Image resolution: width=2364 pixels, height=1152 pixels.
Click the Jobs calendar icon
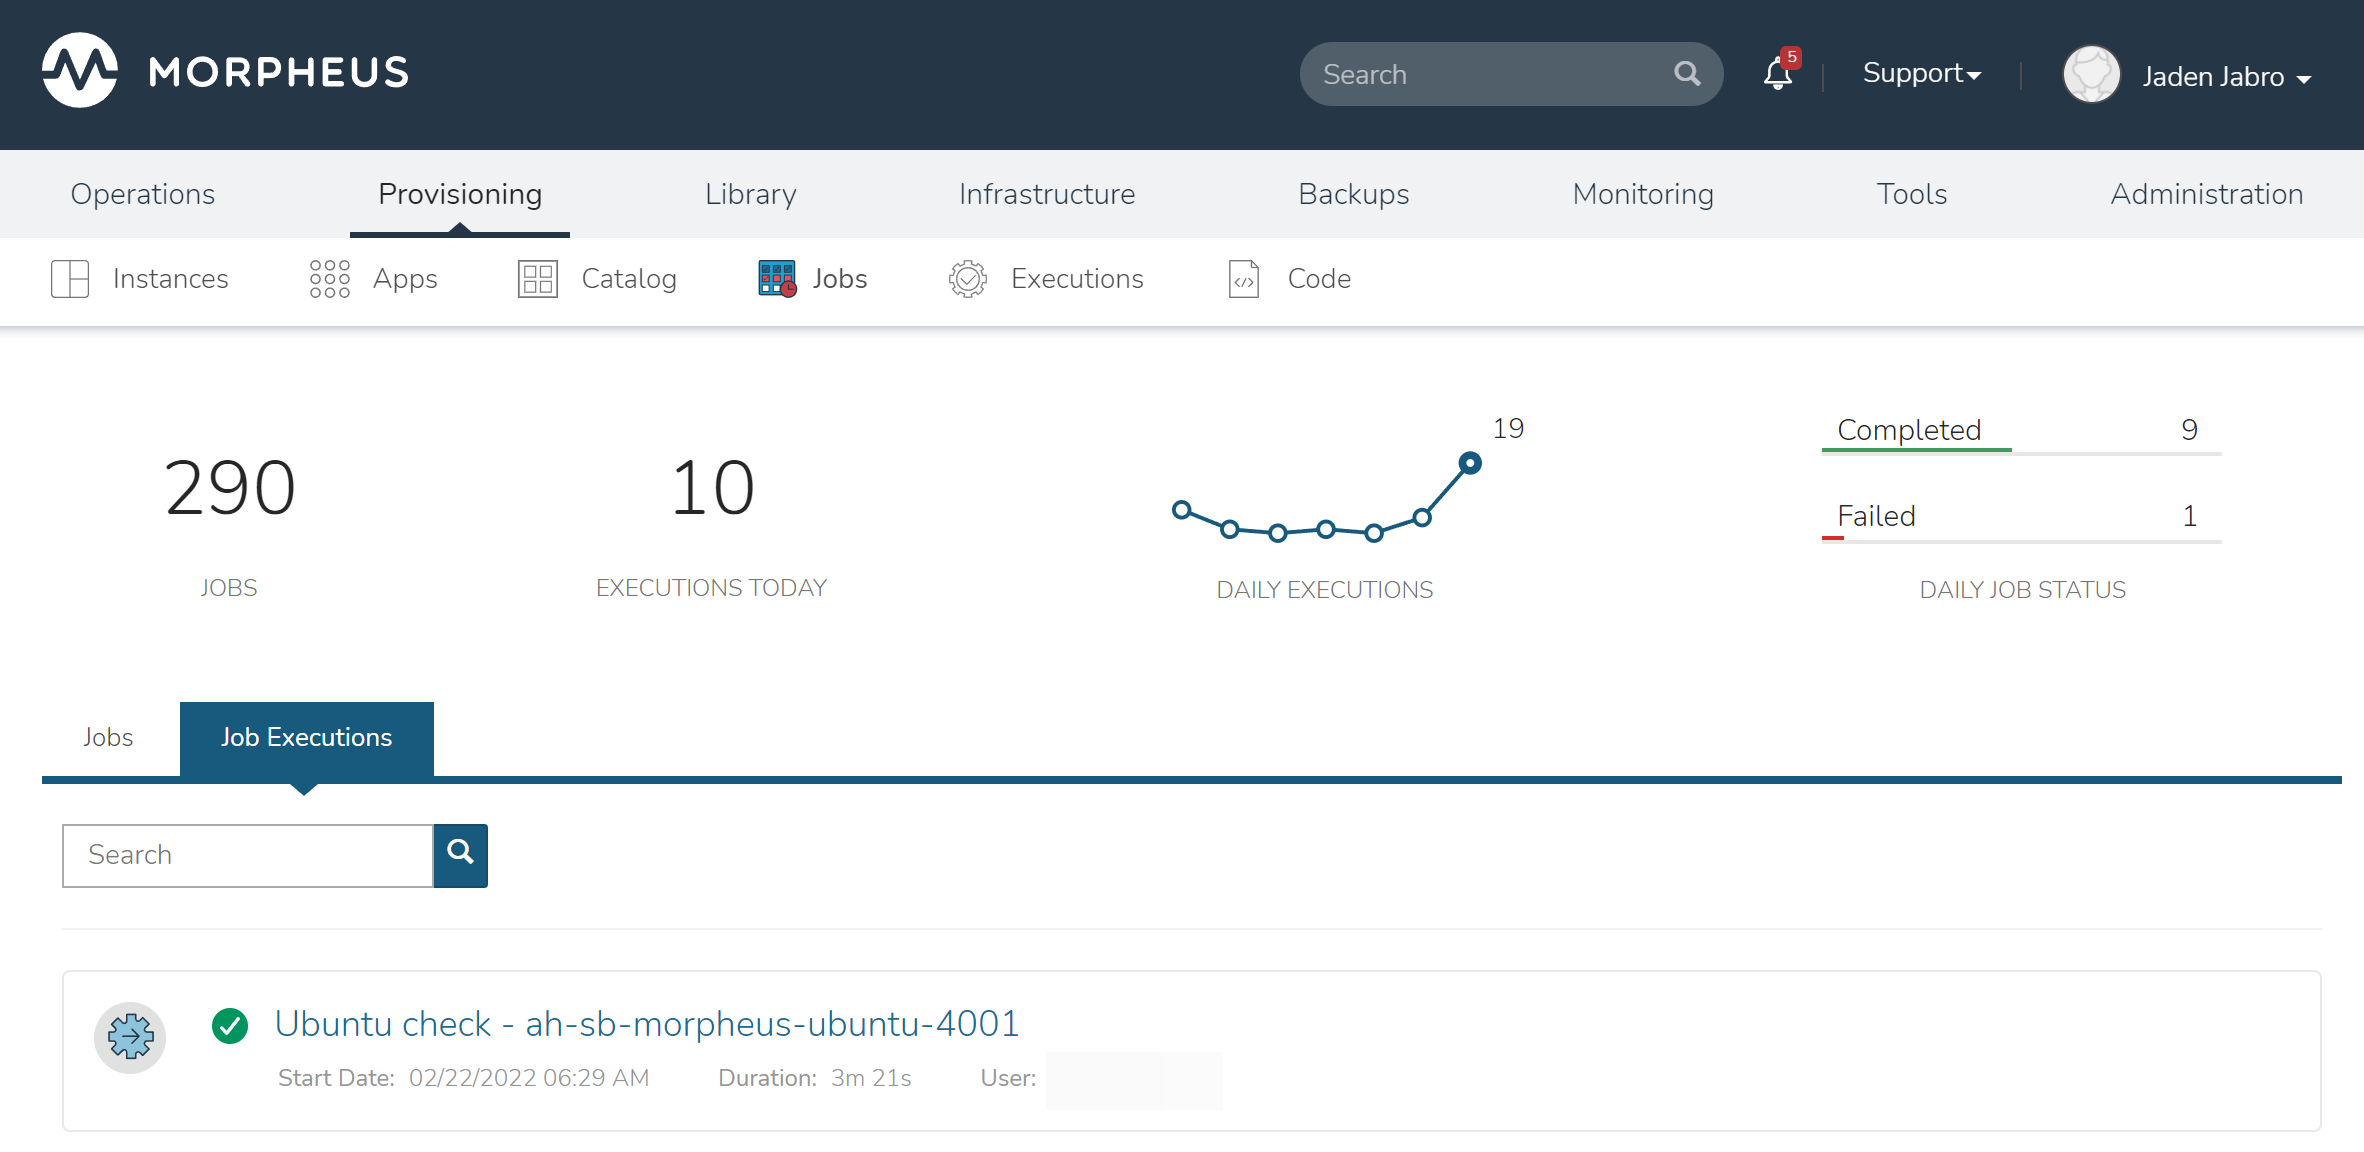[x=777, y=279]
